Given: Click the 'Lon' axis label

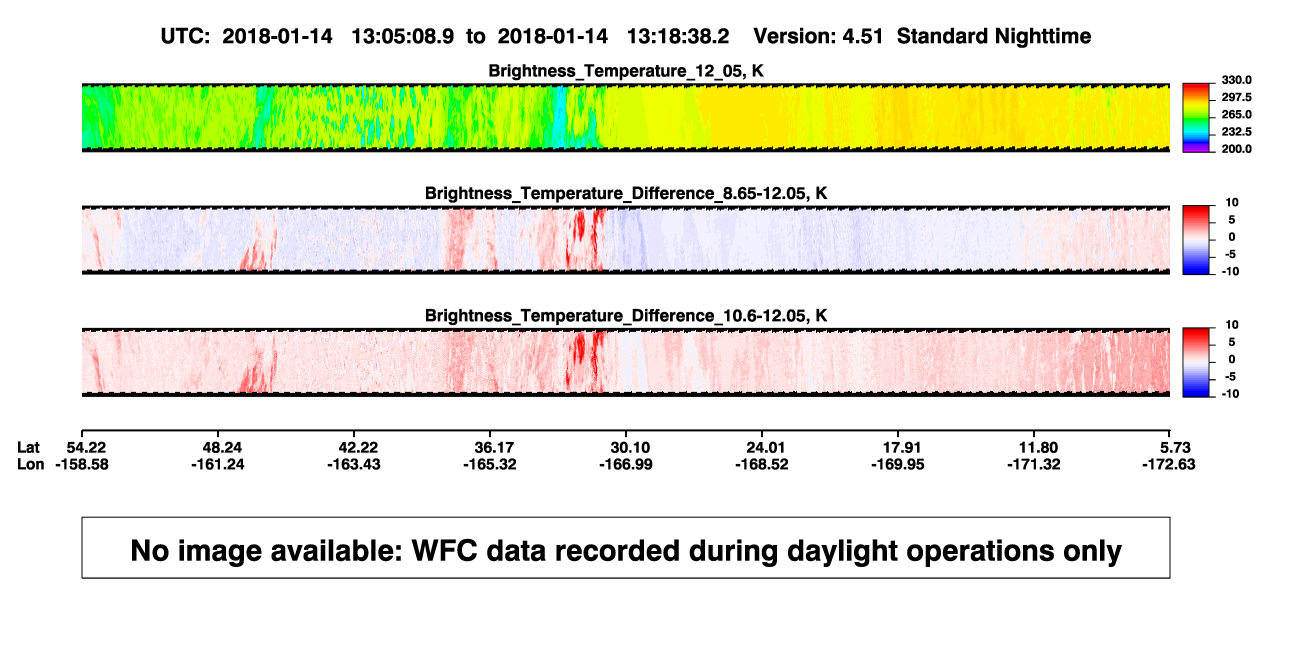Looking at the screenshot, I should coord(31,464).
